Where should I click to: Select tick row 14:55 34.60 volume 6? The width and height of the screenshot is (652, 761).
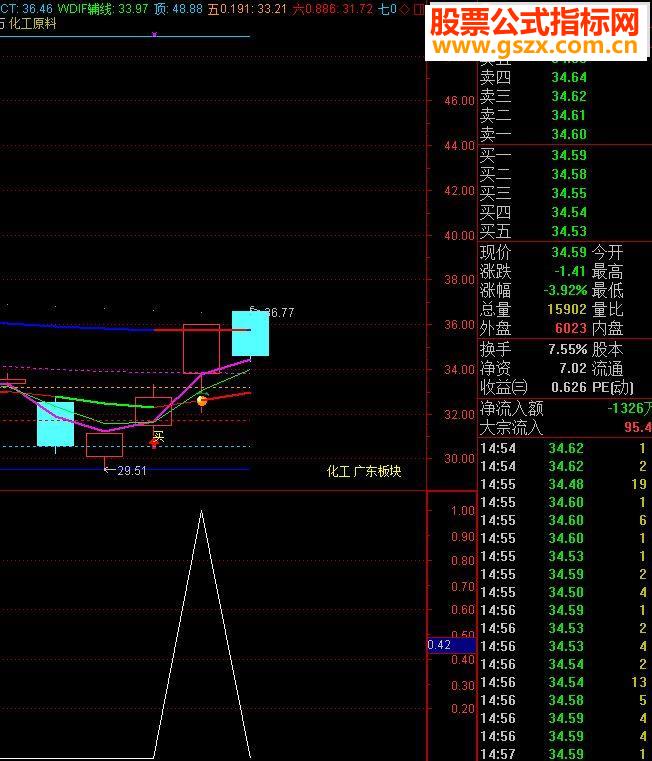563,520
